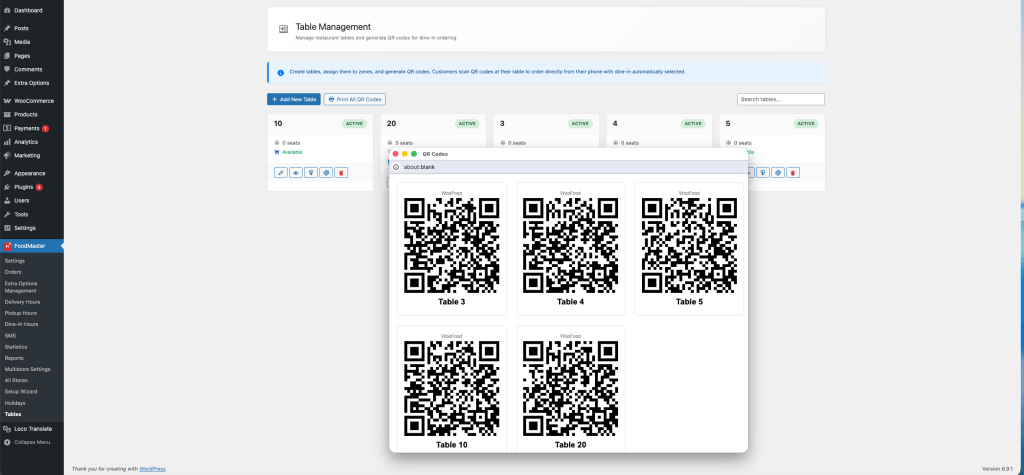Click the Tools wrench icon in sidebar
Image resolution: width=1024 pixels, height=475 pixels.
click(7, 214)
